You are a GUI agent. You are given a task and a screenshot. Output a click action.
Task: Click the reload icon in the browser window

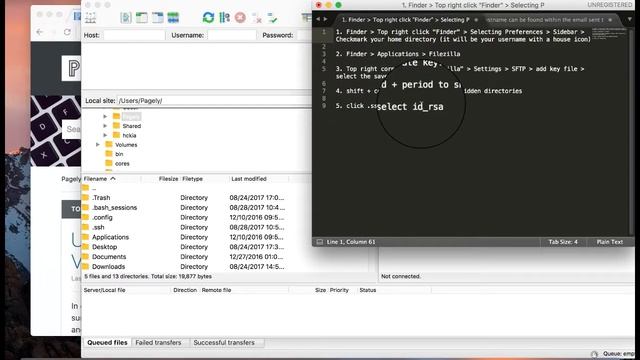[67, 32]
